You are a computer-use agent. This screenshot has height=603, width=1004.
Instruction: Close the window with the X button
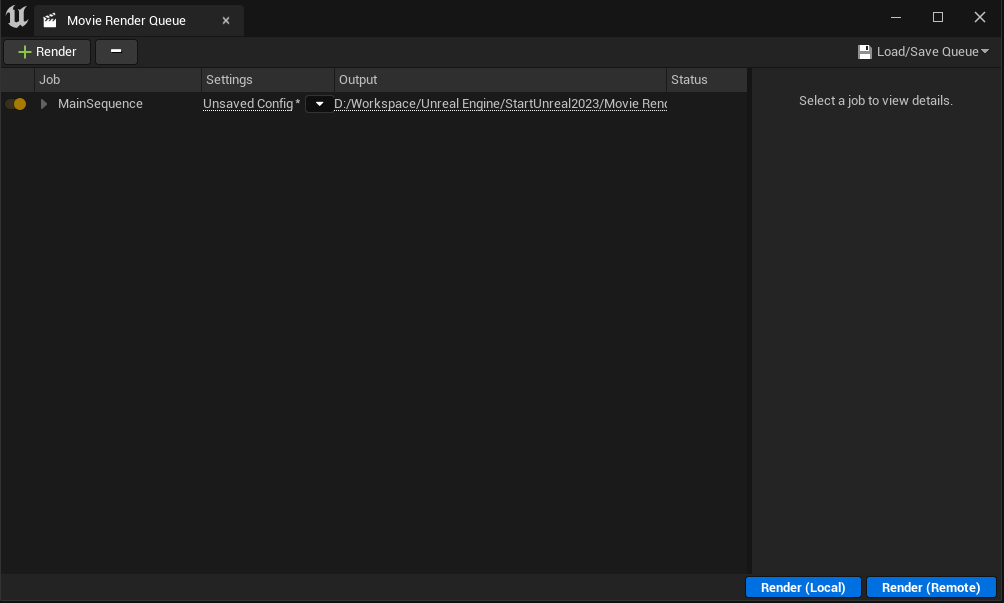coord(980,17)
